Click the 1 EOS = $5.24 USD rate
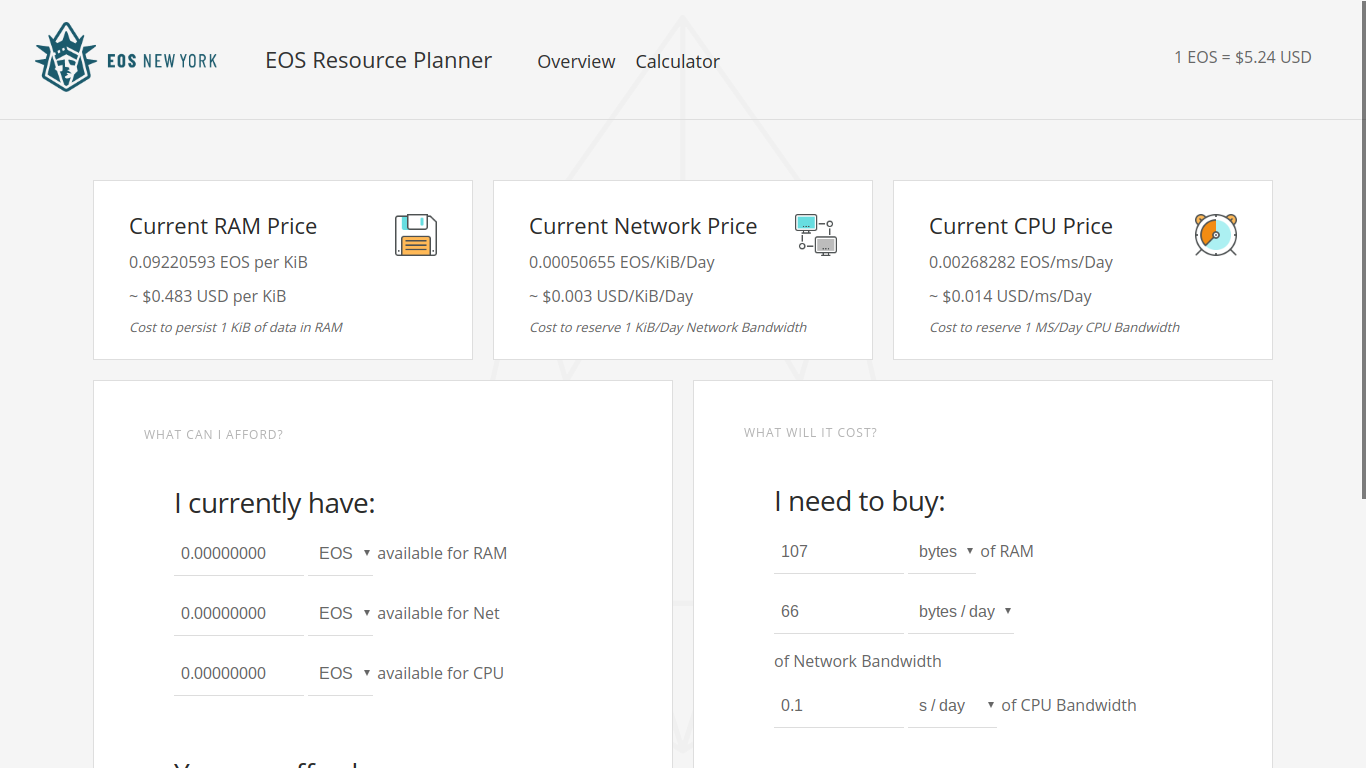The height and width of the screenshot is (768, 1366). [x=1242, y=57]
